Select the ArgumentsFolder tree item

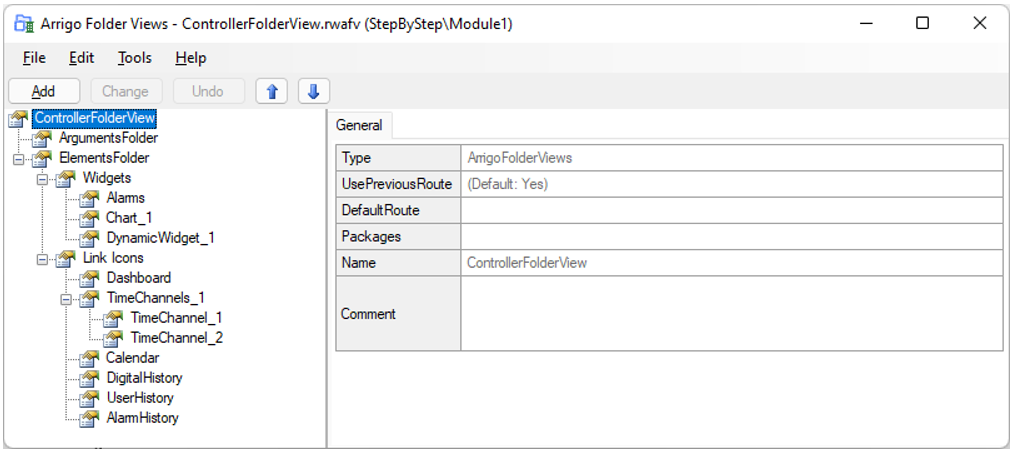[108, 138]
